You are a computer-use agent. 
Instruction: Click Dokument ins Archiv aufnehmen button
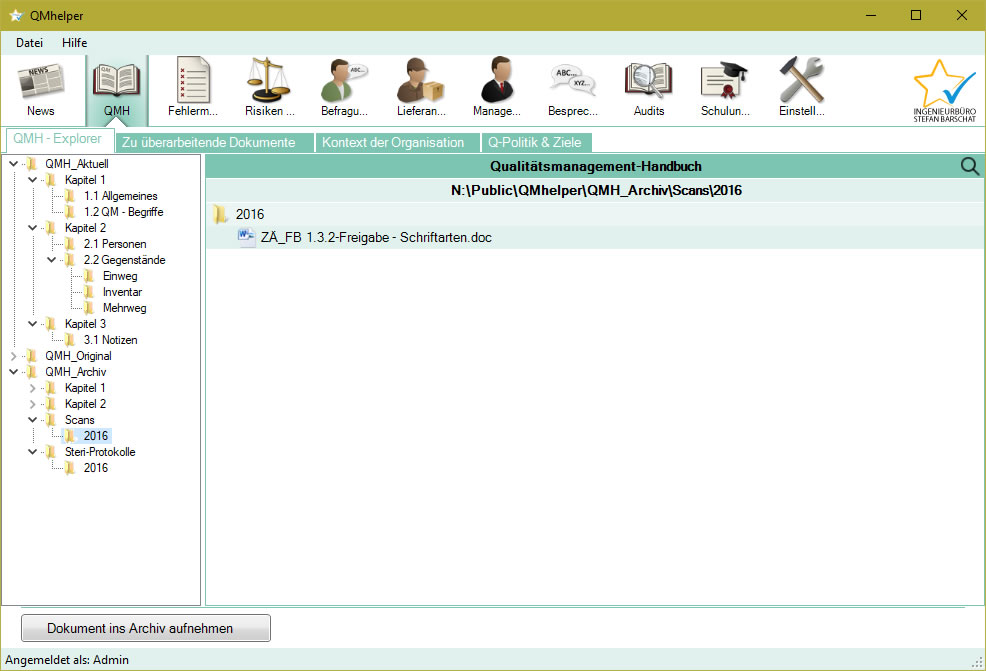[146, 628]
